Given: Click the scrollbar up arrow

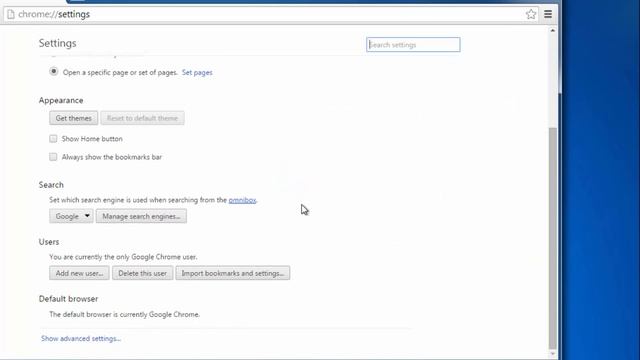Looking at the screenshot, I should 553,31.
